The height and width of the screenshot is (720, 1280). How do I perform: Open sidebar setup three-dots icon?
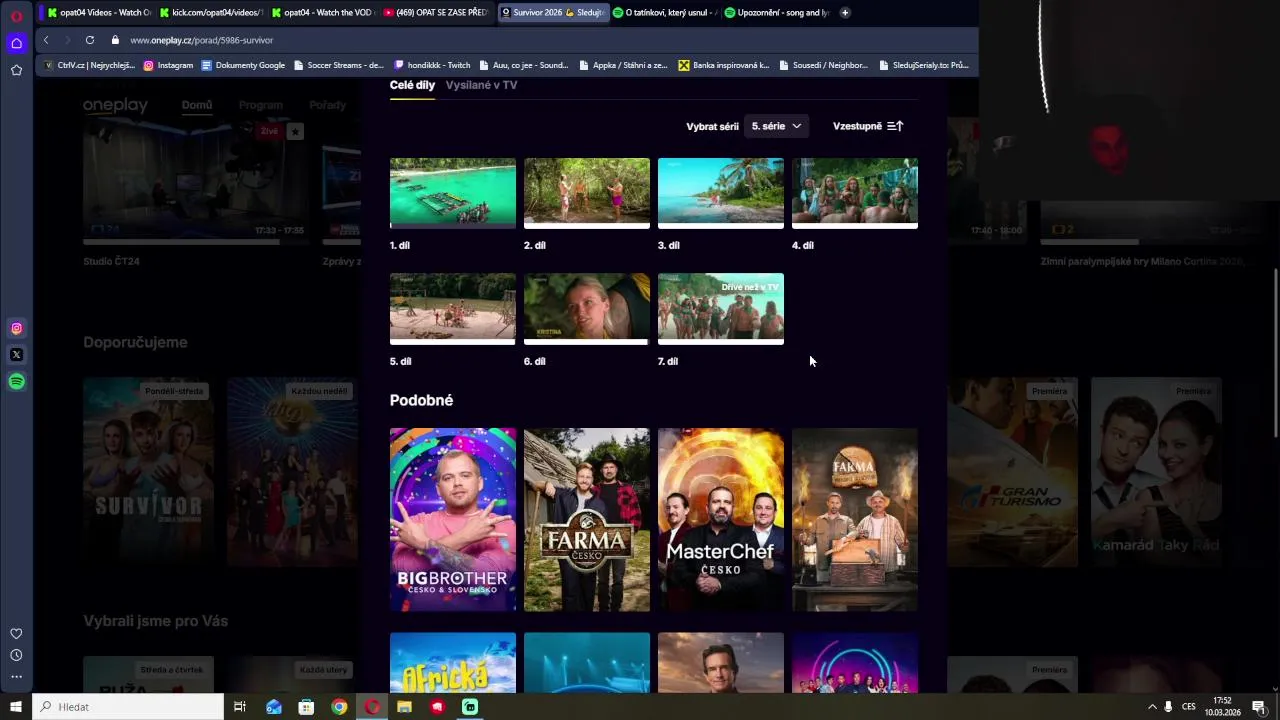[16, 677]
